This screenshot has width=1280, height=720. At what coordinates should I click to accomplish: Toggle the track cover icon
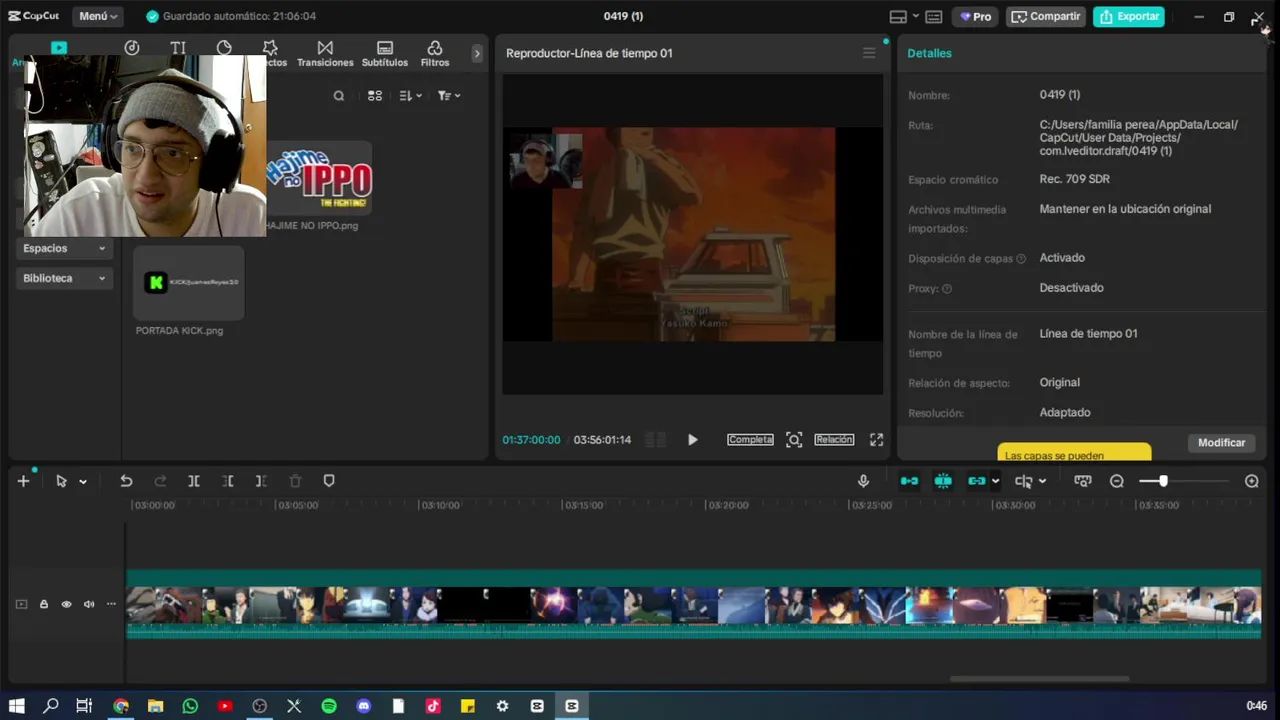(21, 604)
